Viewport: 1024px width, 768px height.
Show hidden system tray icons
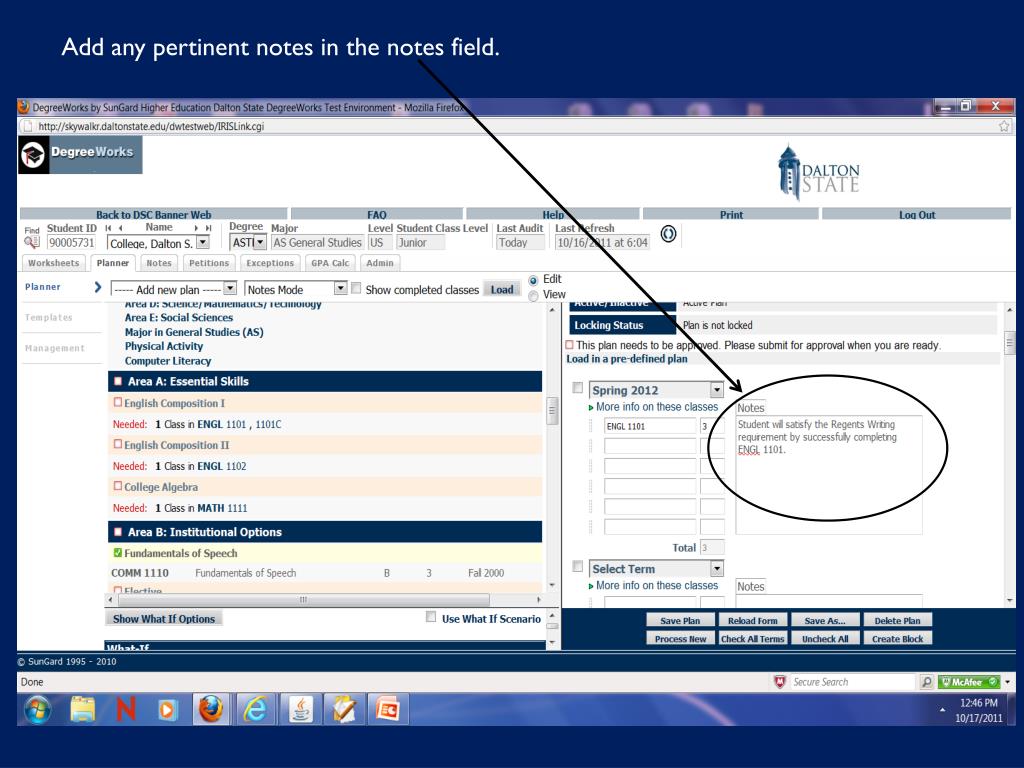tap(942, 710)
